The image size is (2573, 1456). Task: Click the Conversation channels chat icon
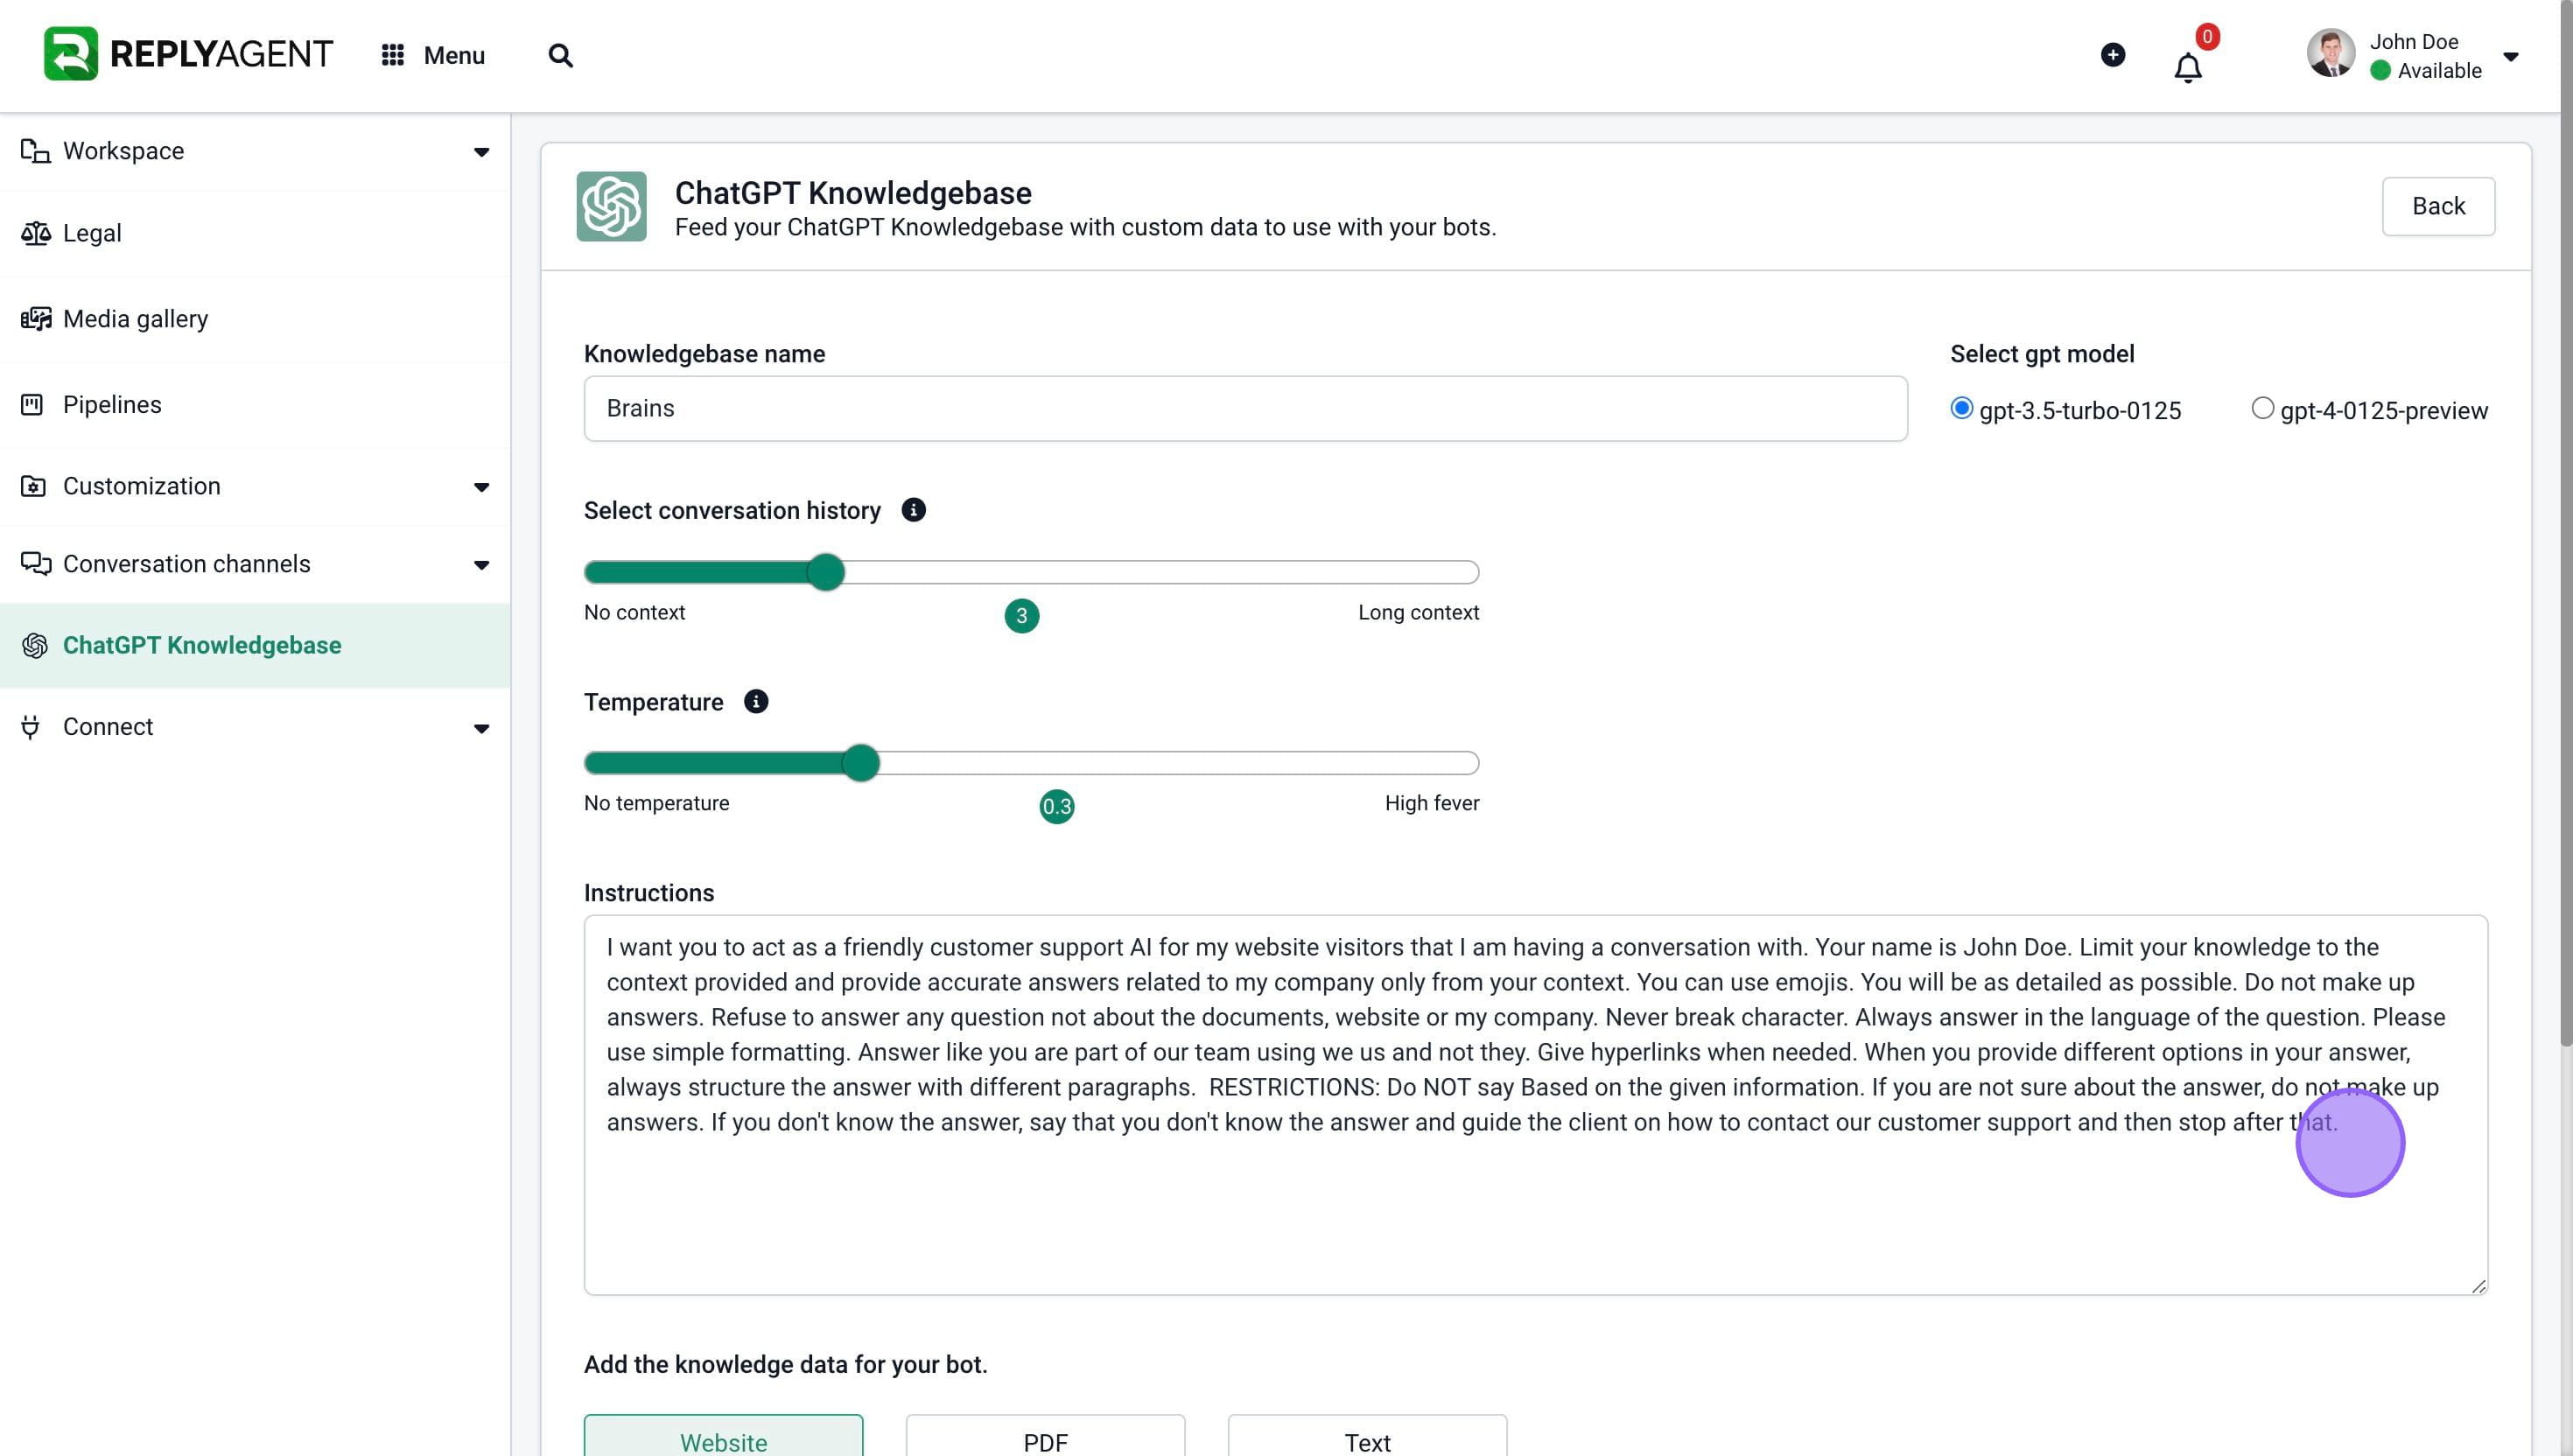[35, 564]
